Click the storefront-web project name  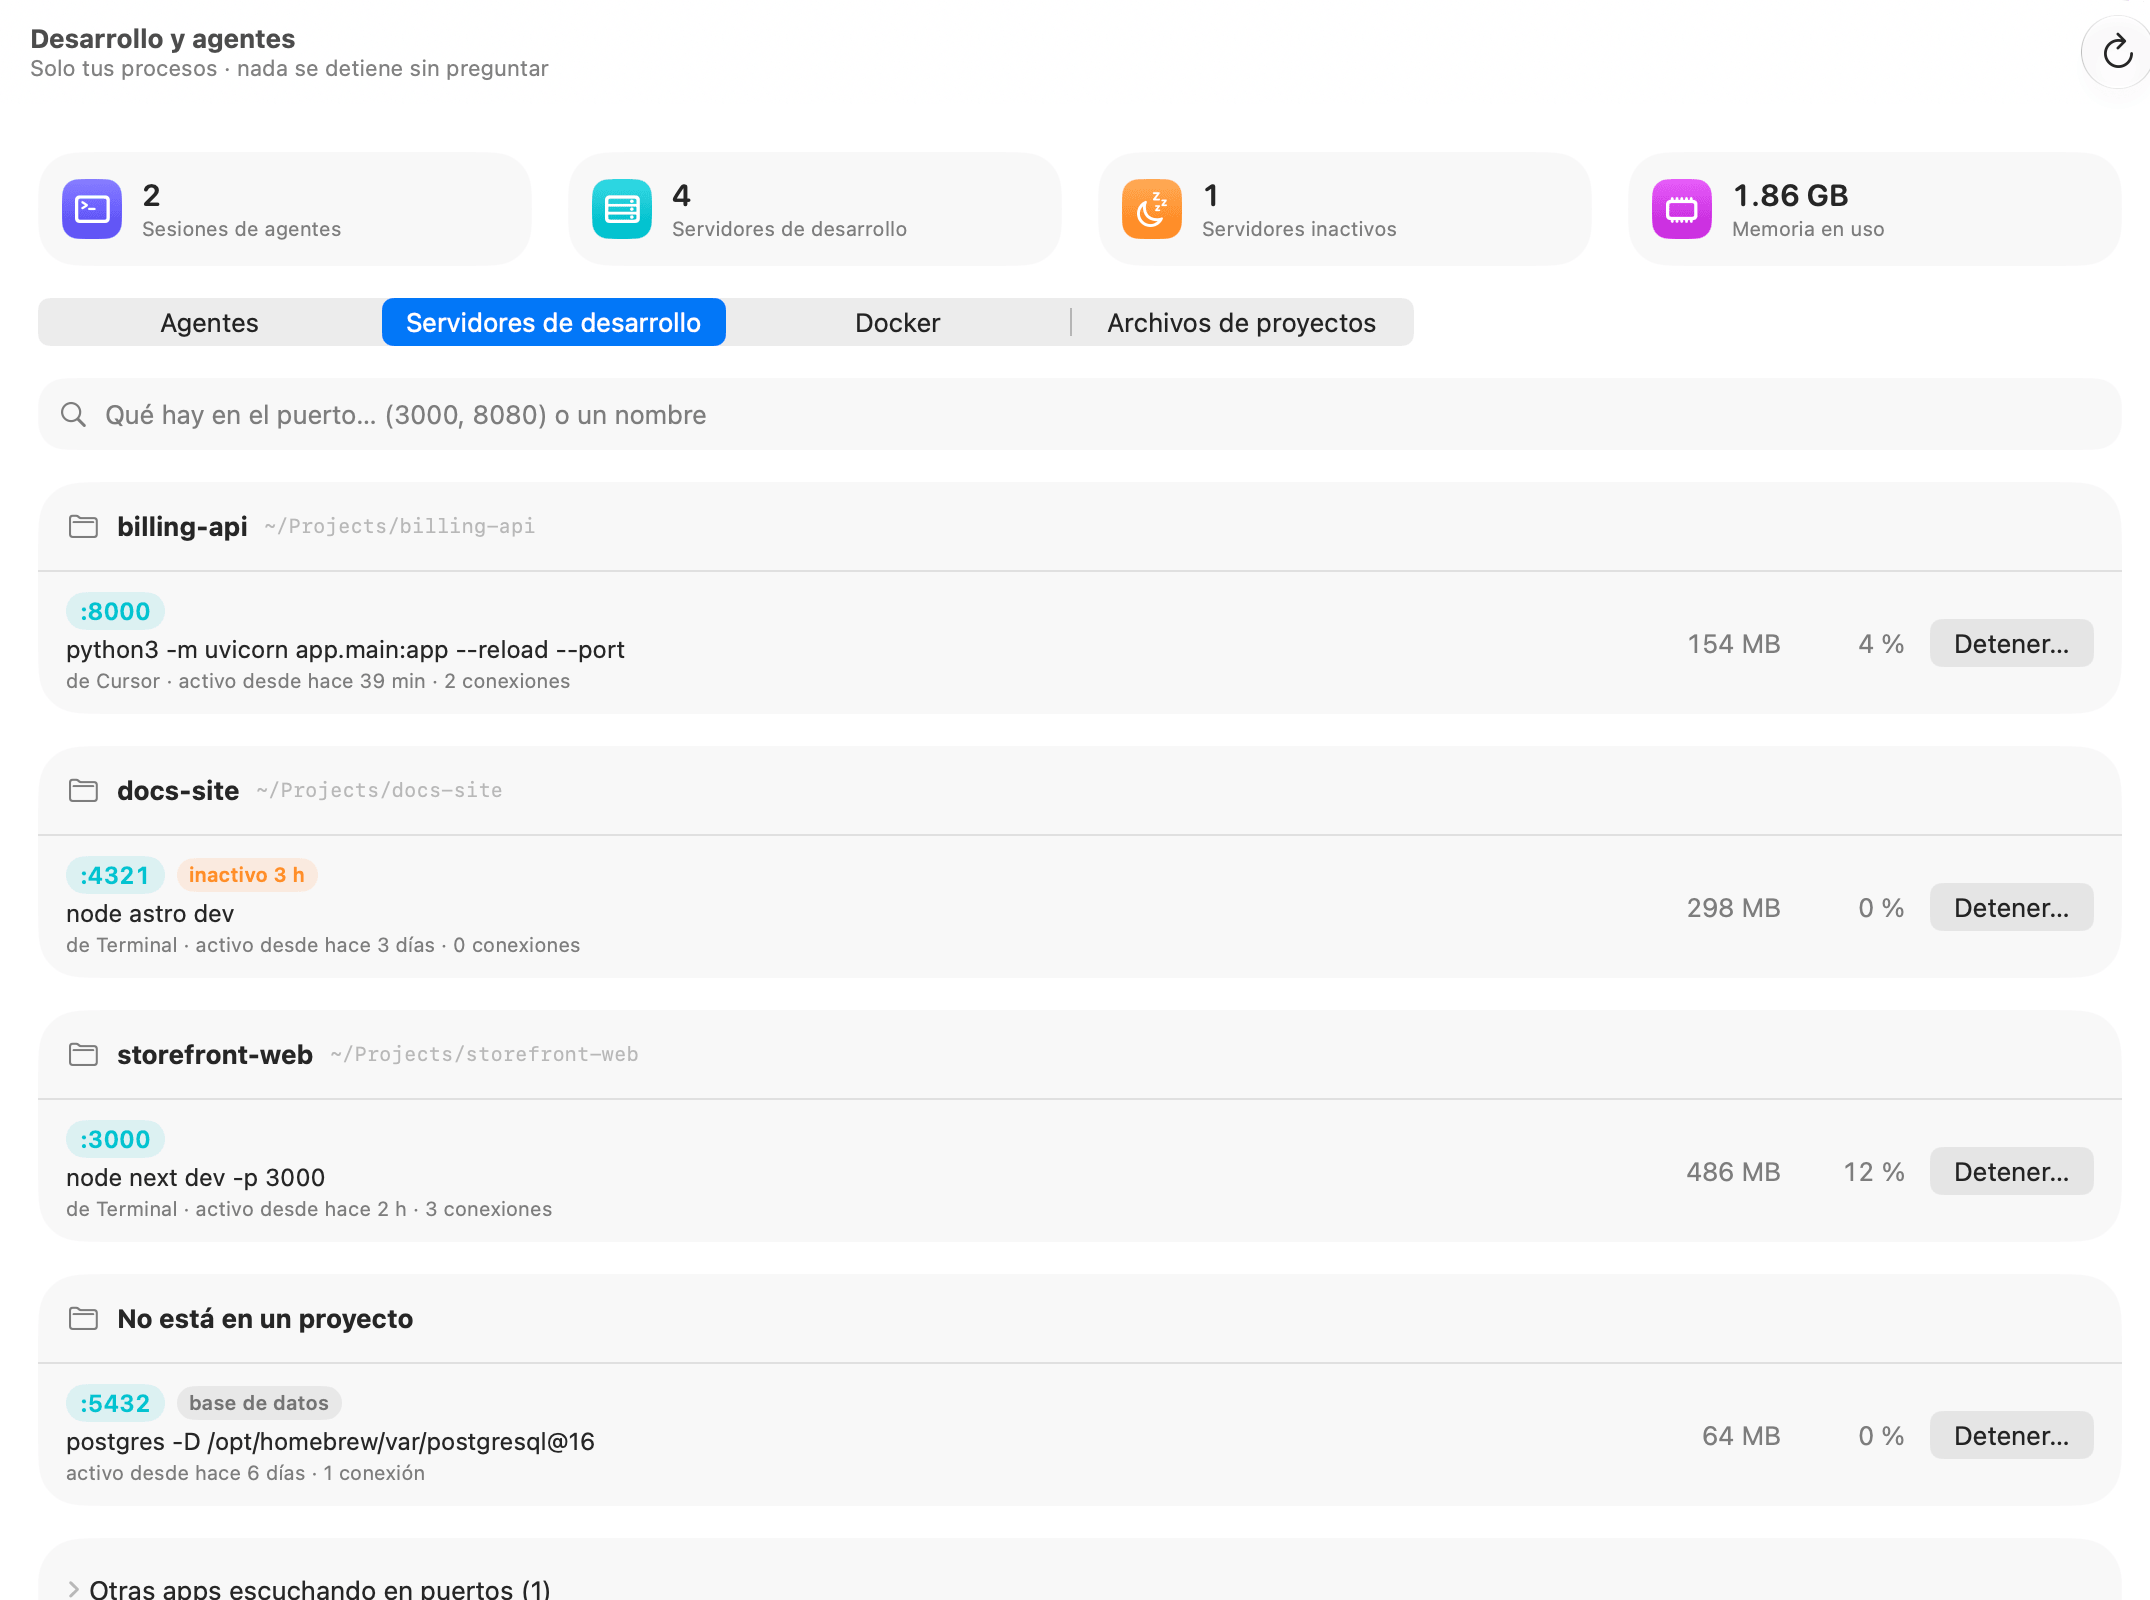click(215, 1054)
